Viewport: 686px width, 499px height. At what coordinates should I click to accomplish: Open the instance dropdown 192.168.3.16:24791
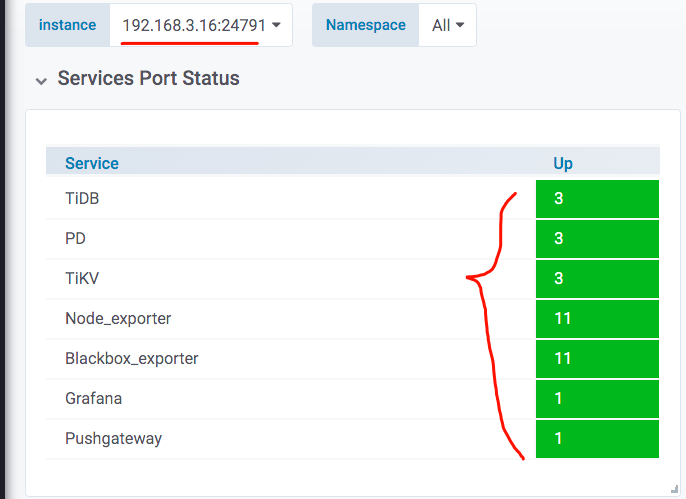201,26
